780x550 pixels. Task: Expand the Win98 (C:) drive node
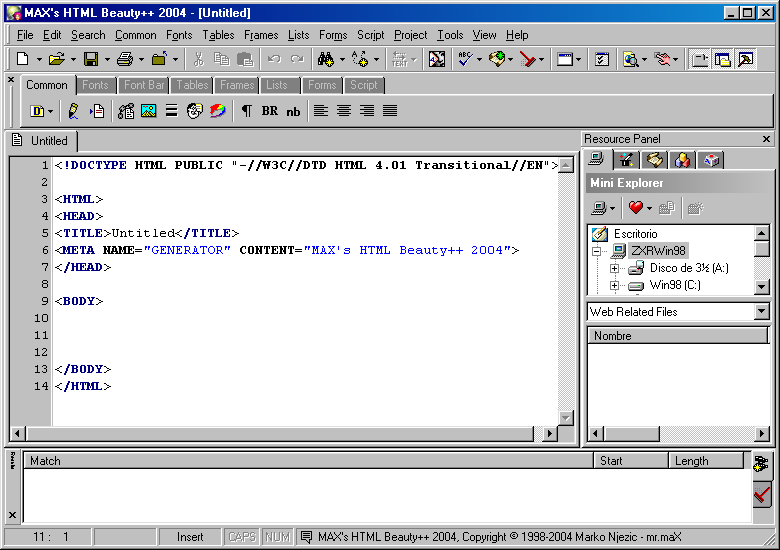614,285
